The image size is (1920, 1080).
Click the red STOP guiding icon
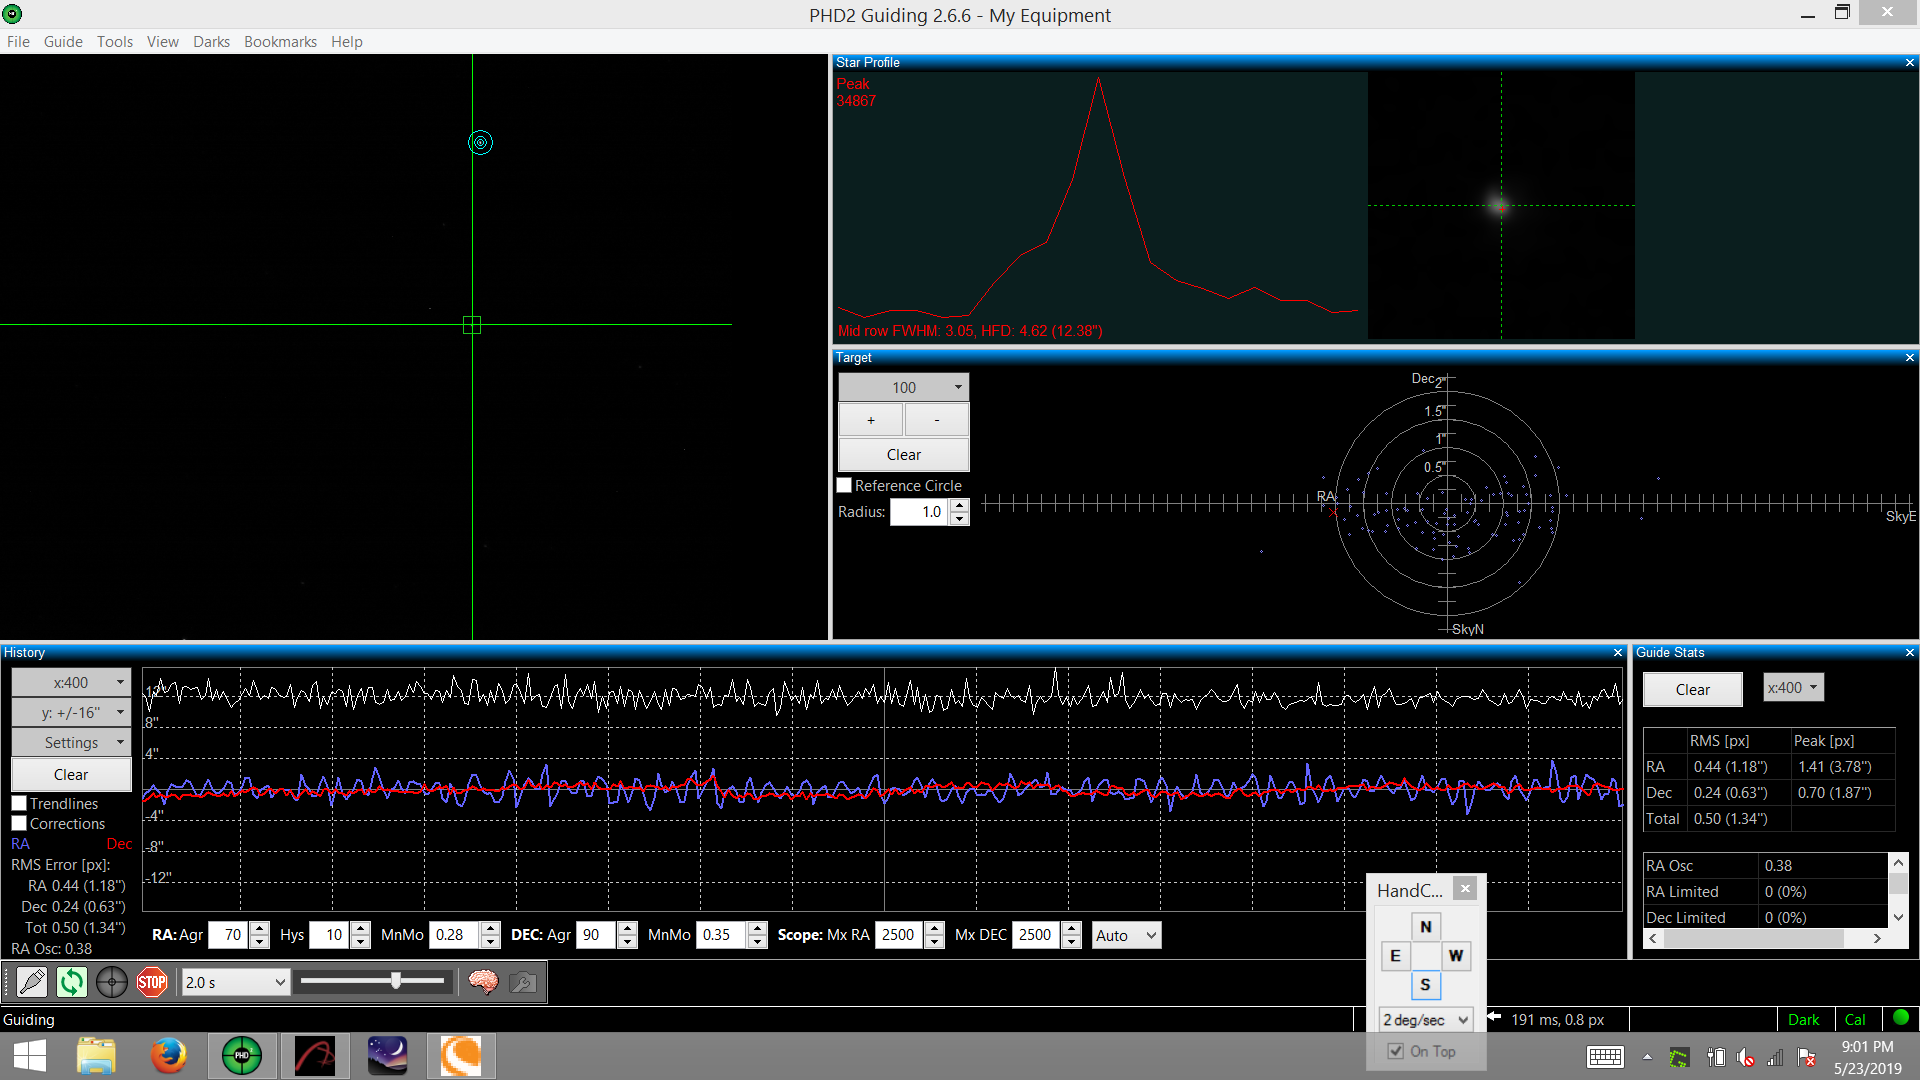(x=152, y=982)
